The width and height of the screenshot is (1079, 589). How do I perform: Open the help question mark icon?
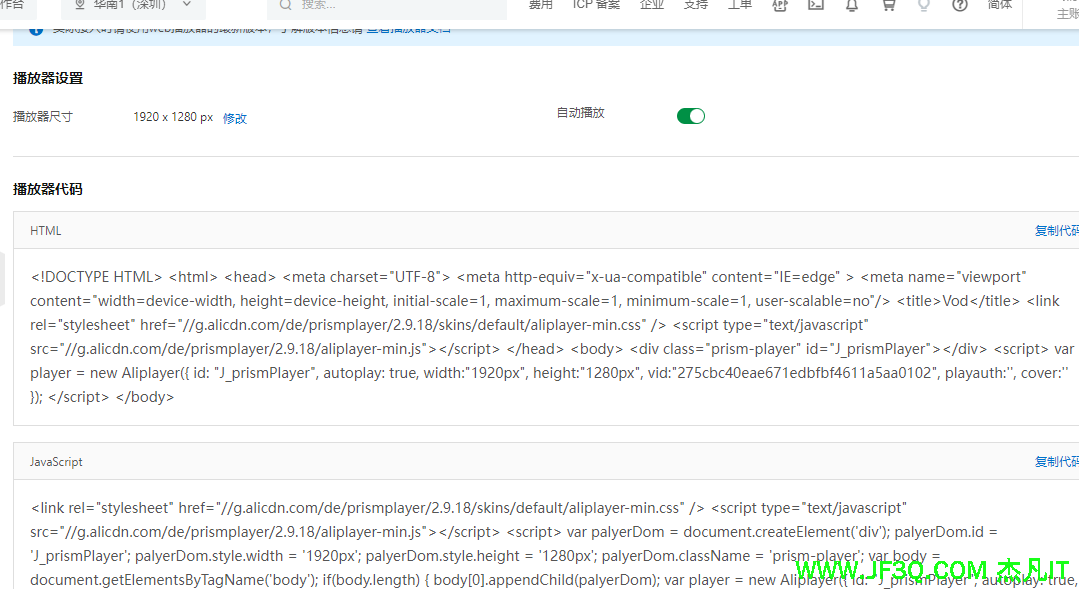pyautogui.click(x=960, y=5)
